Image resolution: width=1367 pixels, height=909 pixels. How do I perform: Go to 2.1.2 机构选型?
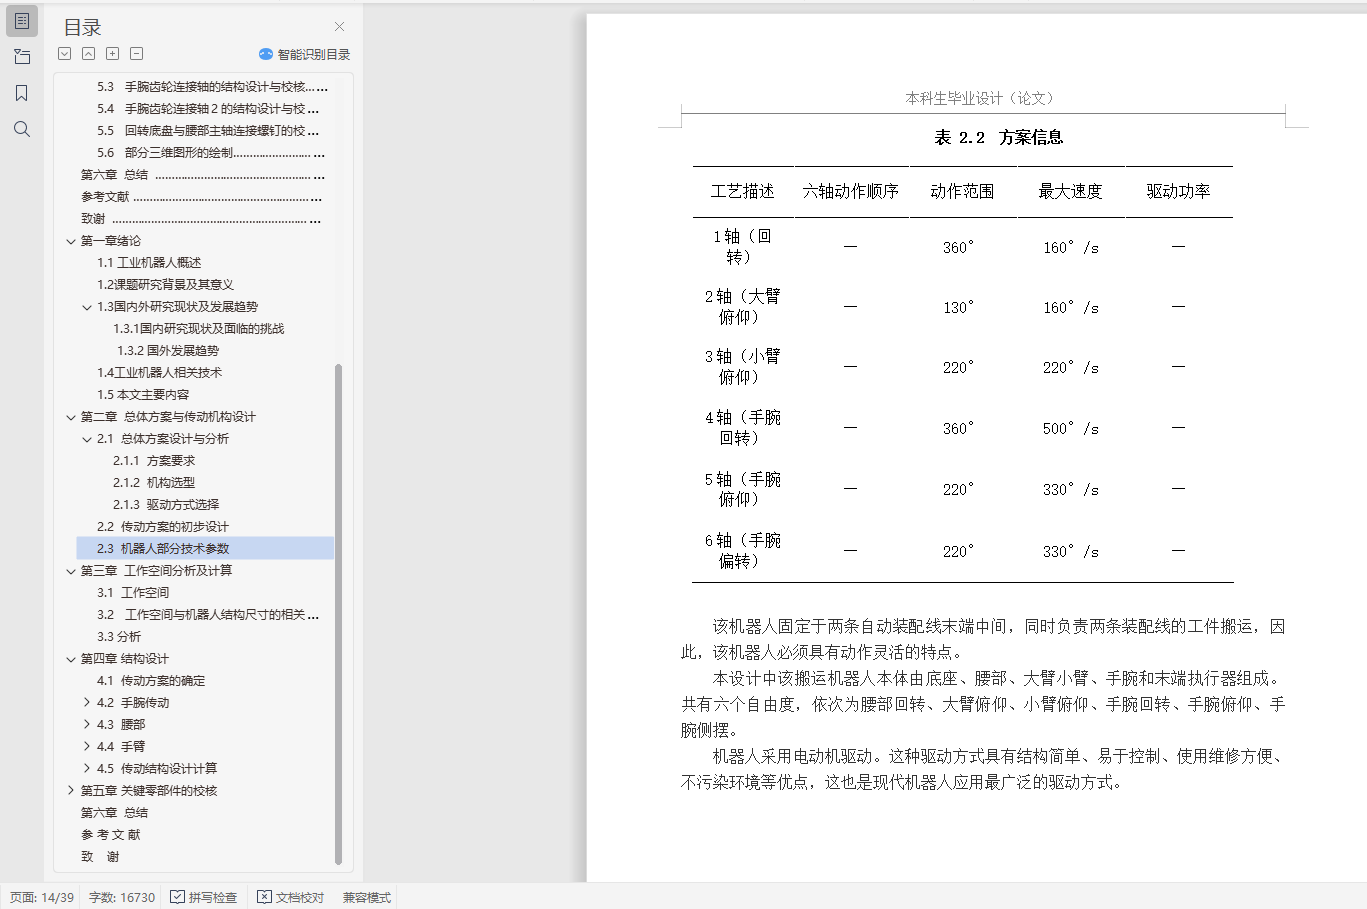tap(154, 483)
